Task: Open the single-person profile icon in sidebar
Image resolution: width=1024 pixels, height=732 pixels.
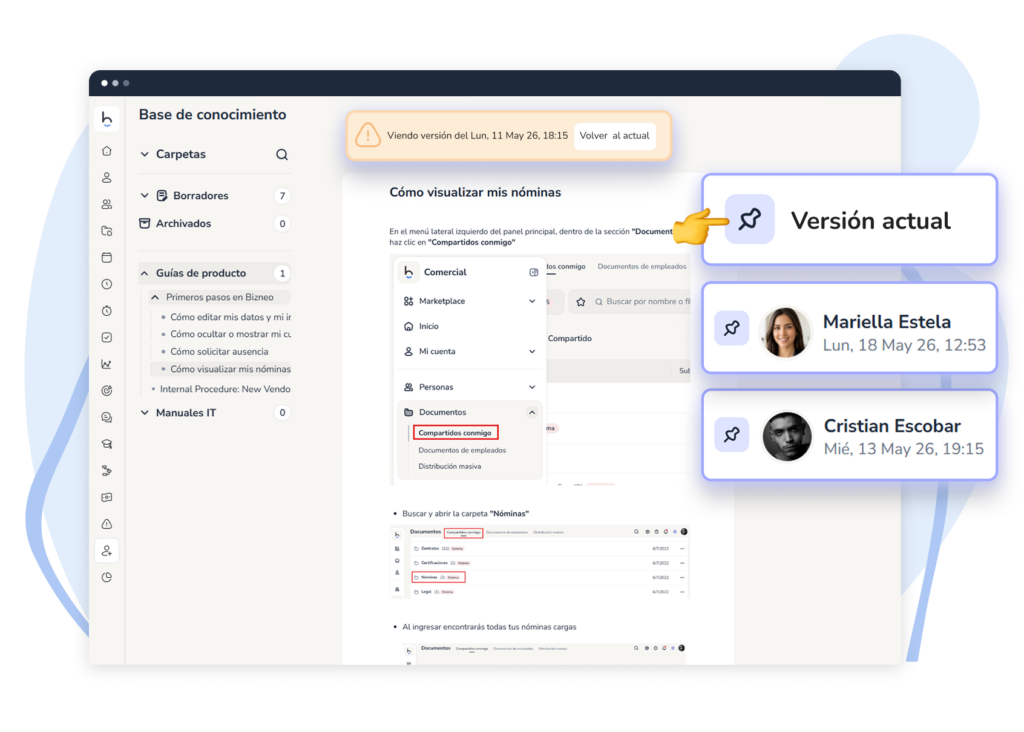Action: point(107,178)
